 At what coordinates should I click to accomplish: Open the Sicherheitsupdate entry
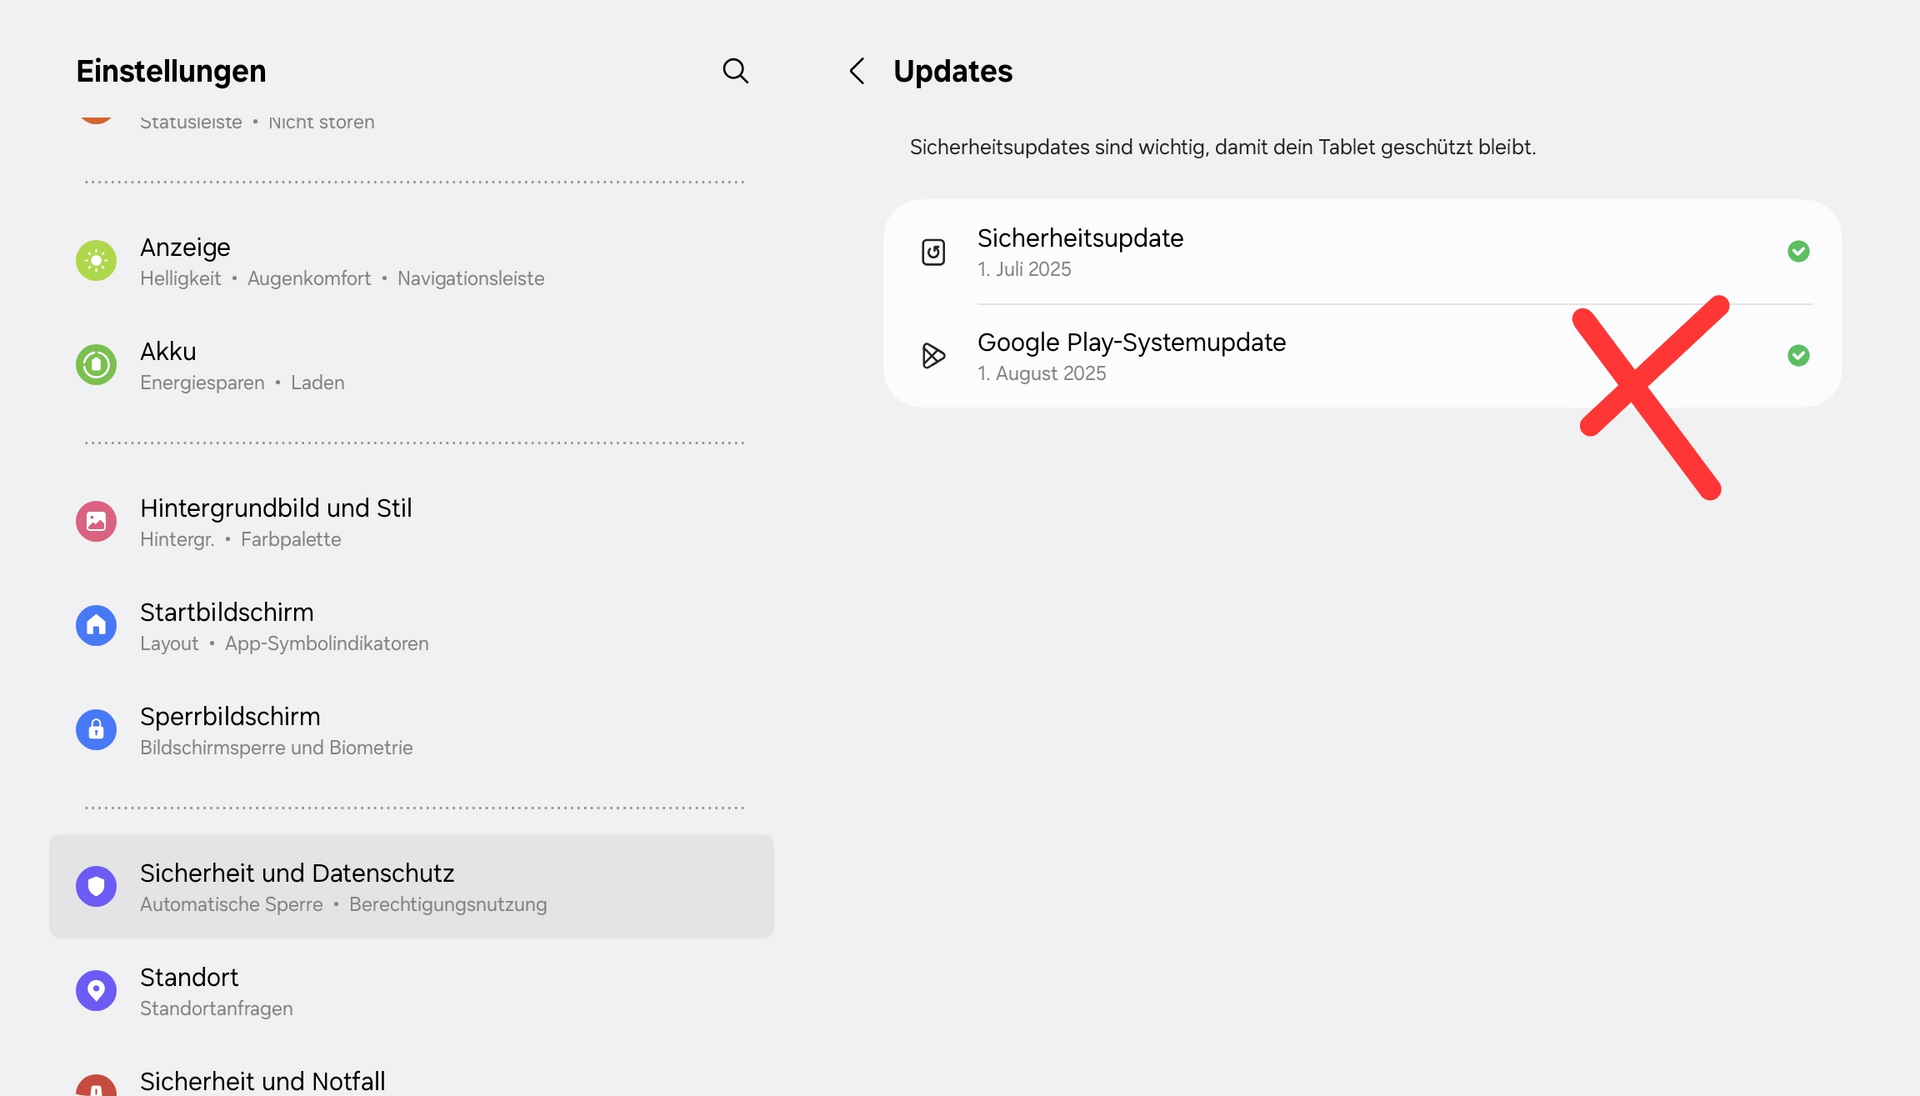point(1080,252)
